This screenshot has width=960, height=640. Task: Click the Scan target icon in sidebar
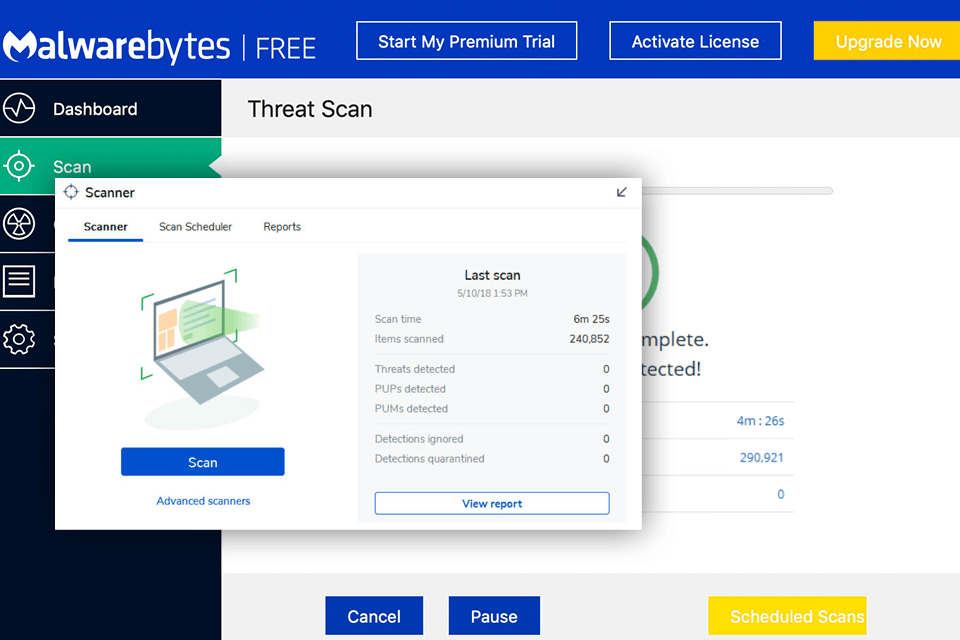(19, 167)
